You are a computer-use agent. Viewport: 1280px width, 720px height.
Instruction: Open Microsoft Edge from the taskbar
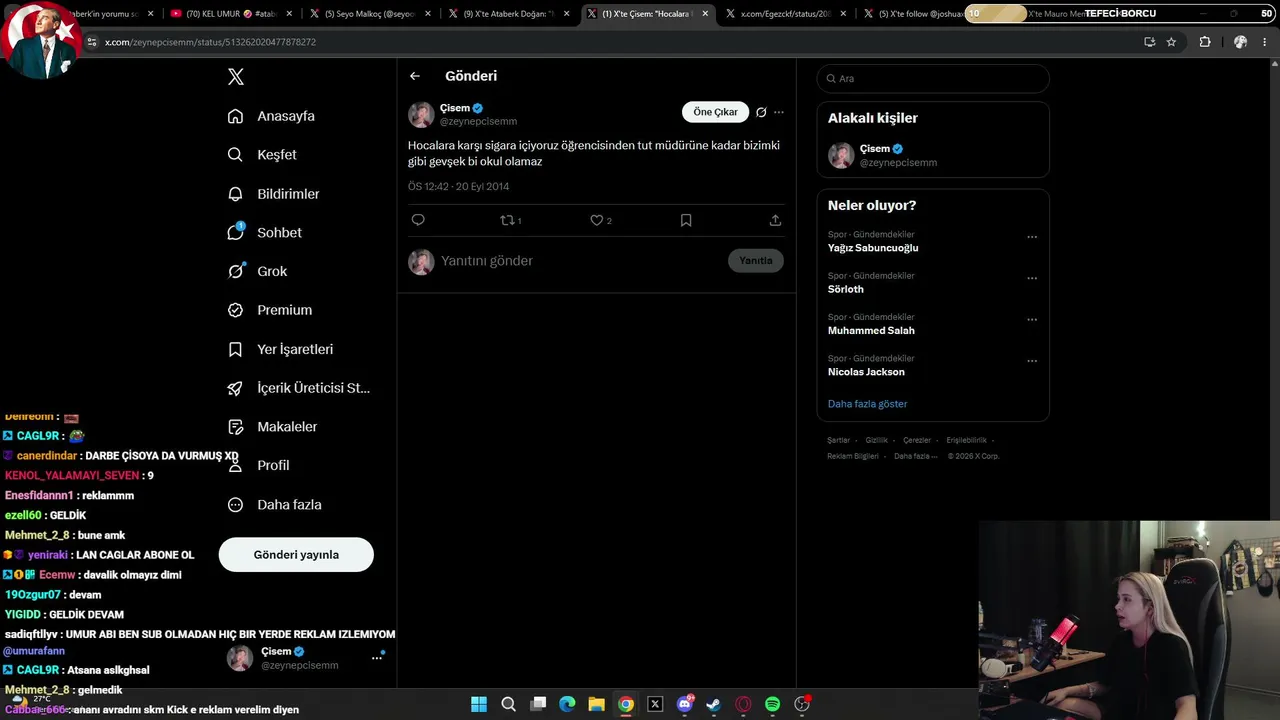click(x=567, y=704)
